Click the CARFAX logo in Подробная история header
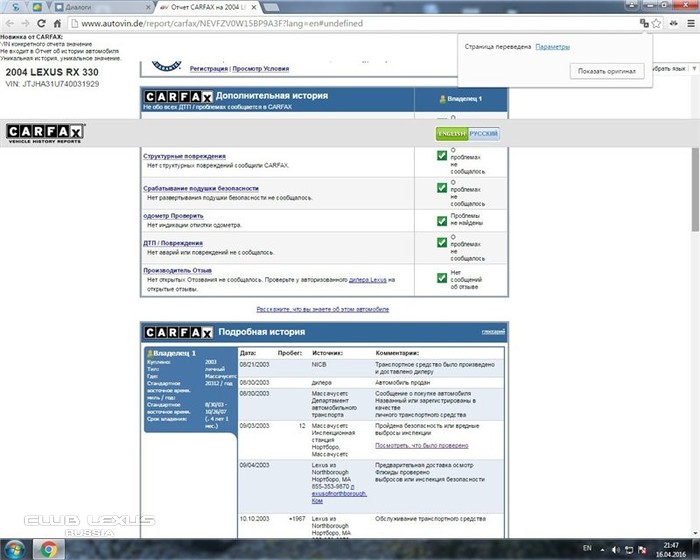Viewport: 700px width, 560px height. click(x=179, y=333)
